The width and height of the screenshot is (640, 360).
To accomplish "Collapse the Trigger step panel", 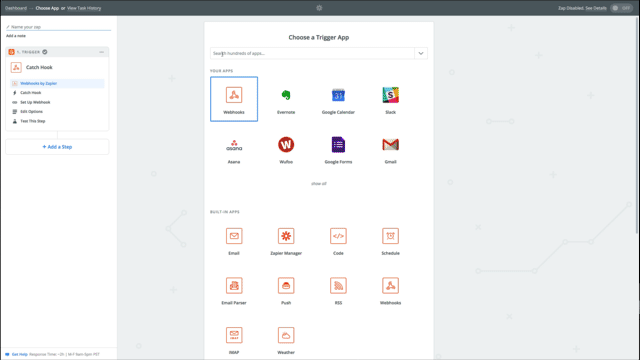I will coord(102,52).
